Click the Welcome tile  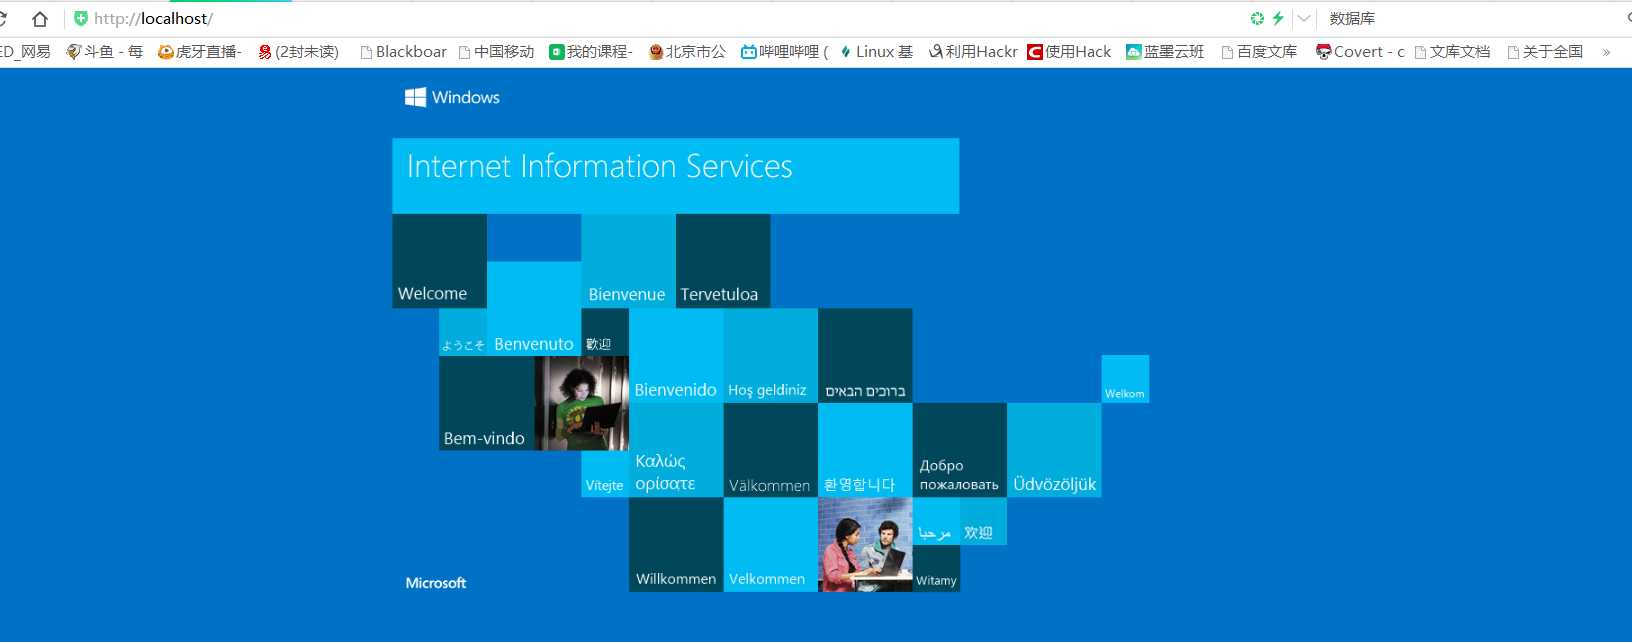tap(439, 261)
